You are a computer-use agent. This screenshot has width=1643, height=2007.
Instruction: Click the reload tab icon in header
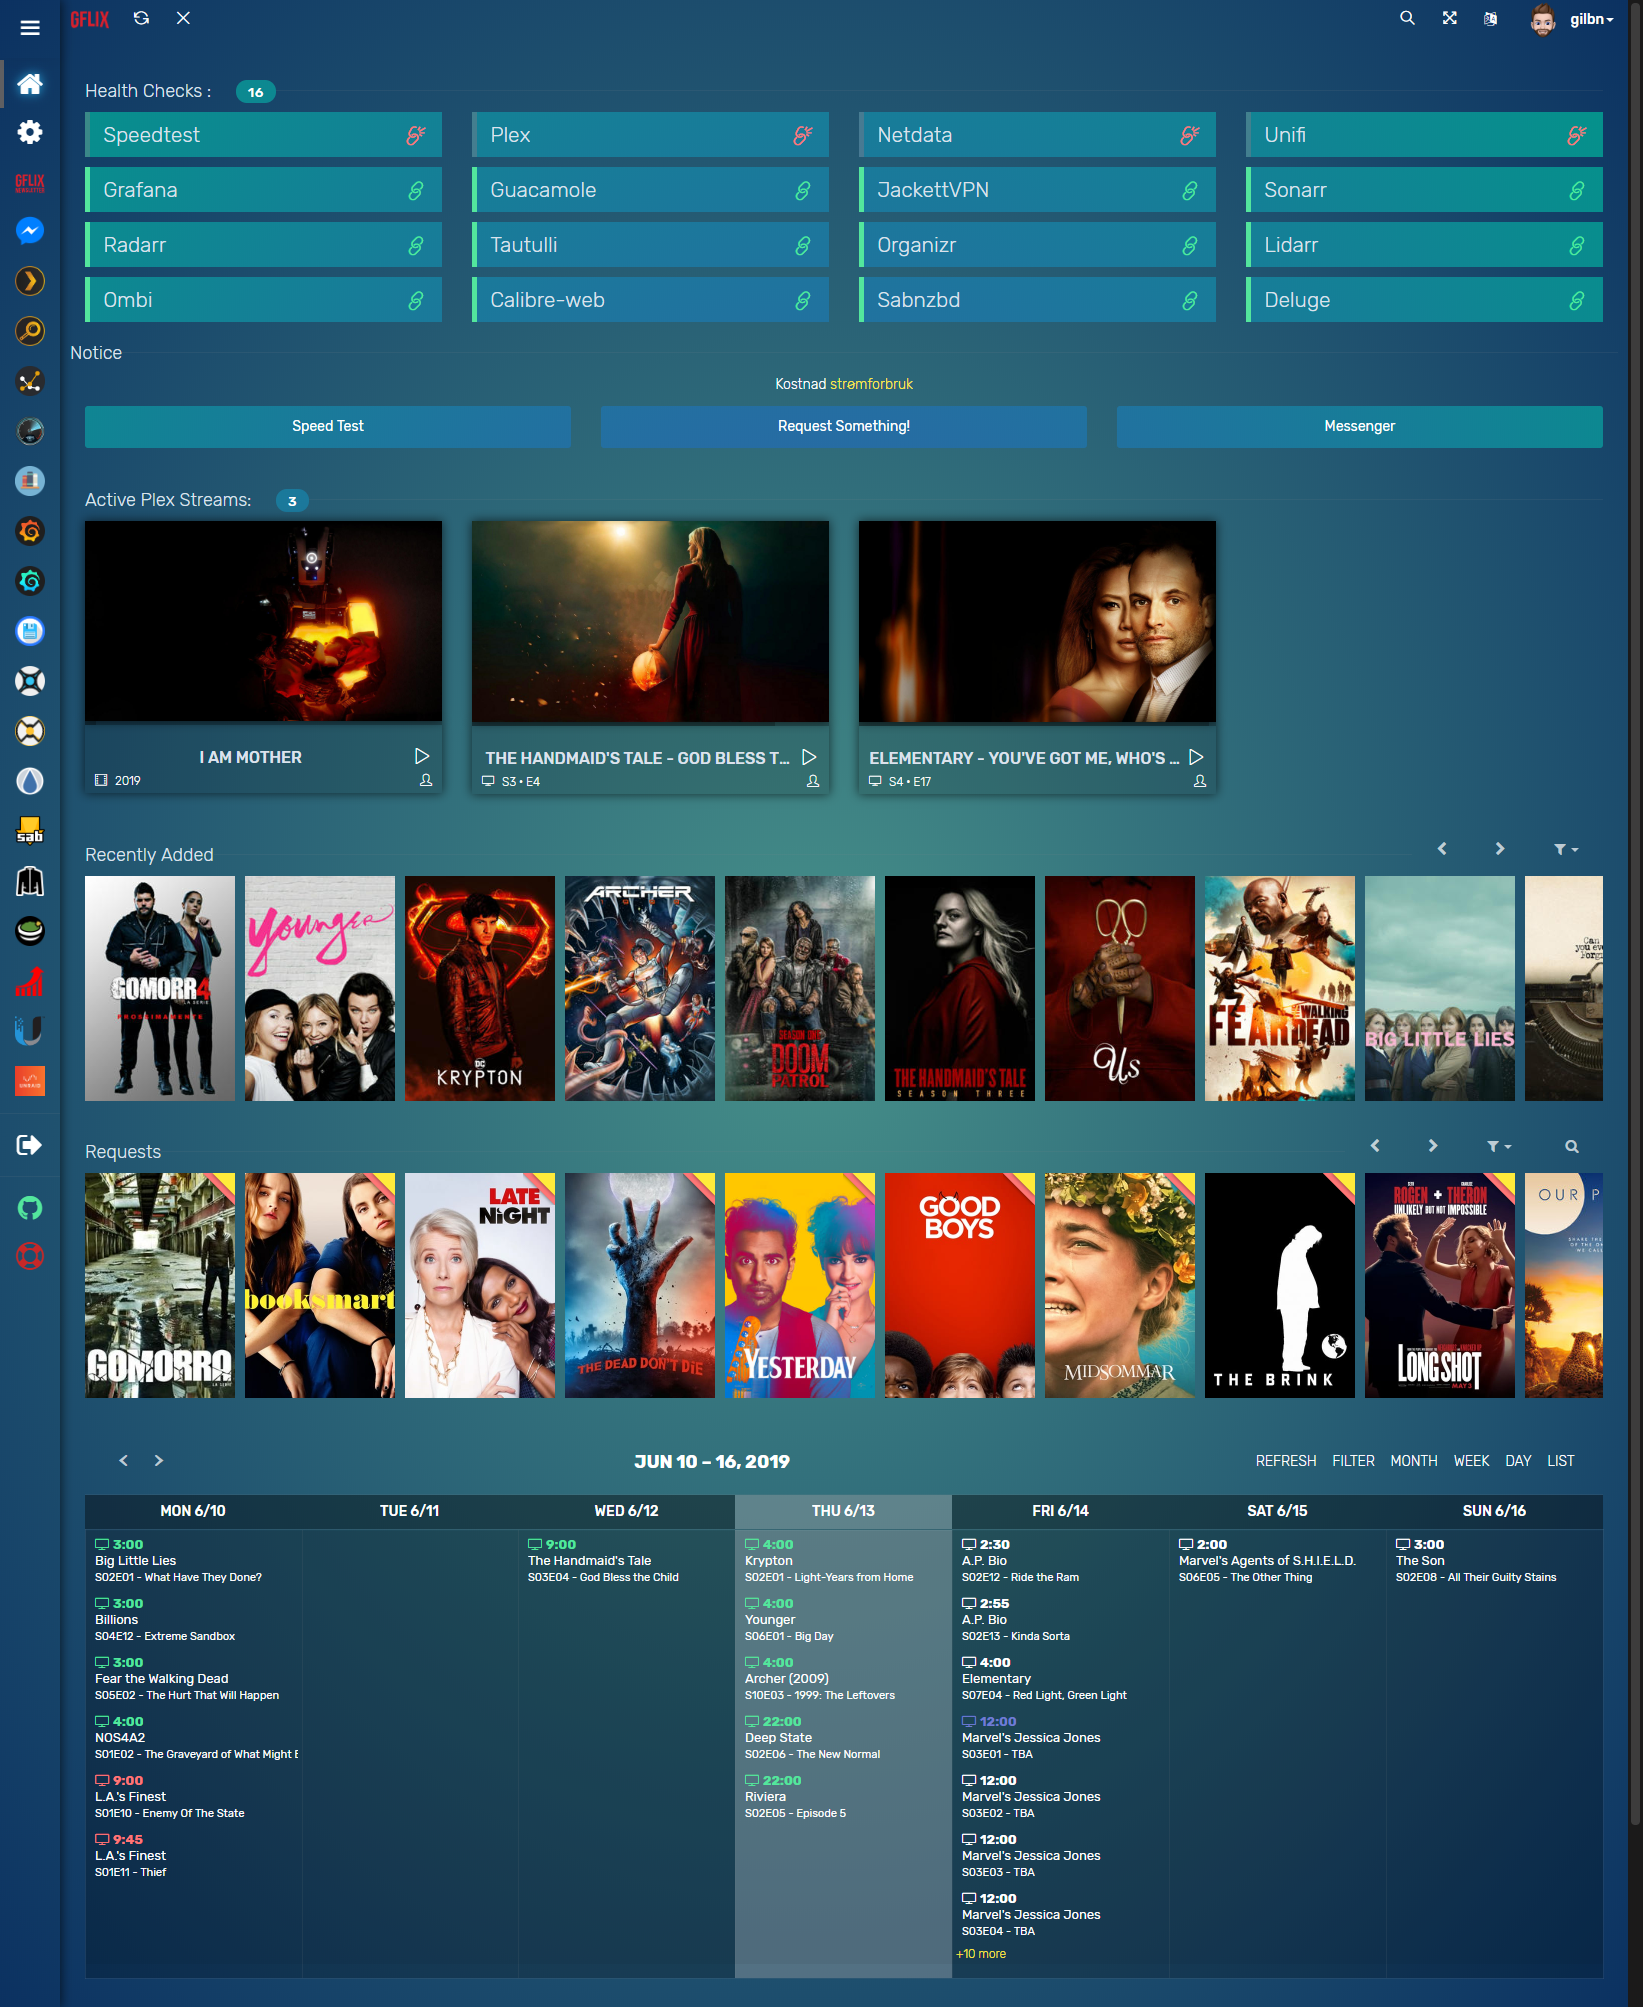[x=141, y=18]
